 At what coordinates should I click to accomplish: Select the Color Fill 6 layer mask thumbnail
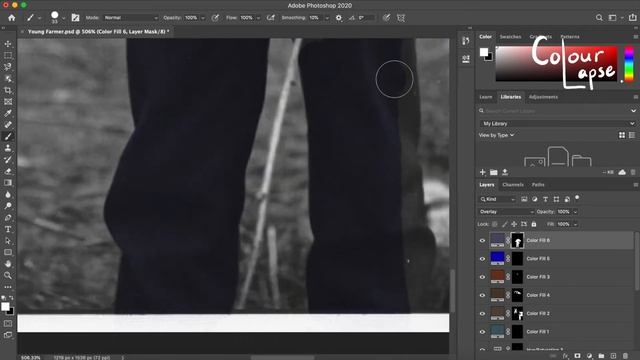(517, 240)
